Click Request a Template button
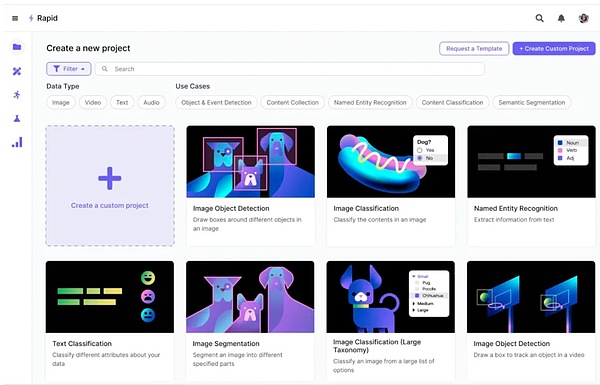 coord(474,49)
